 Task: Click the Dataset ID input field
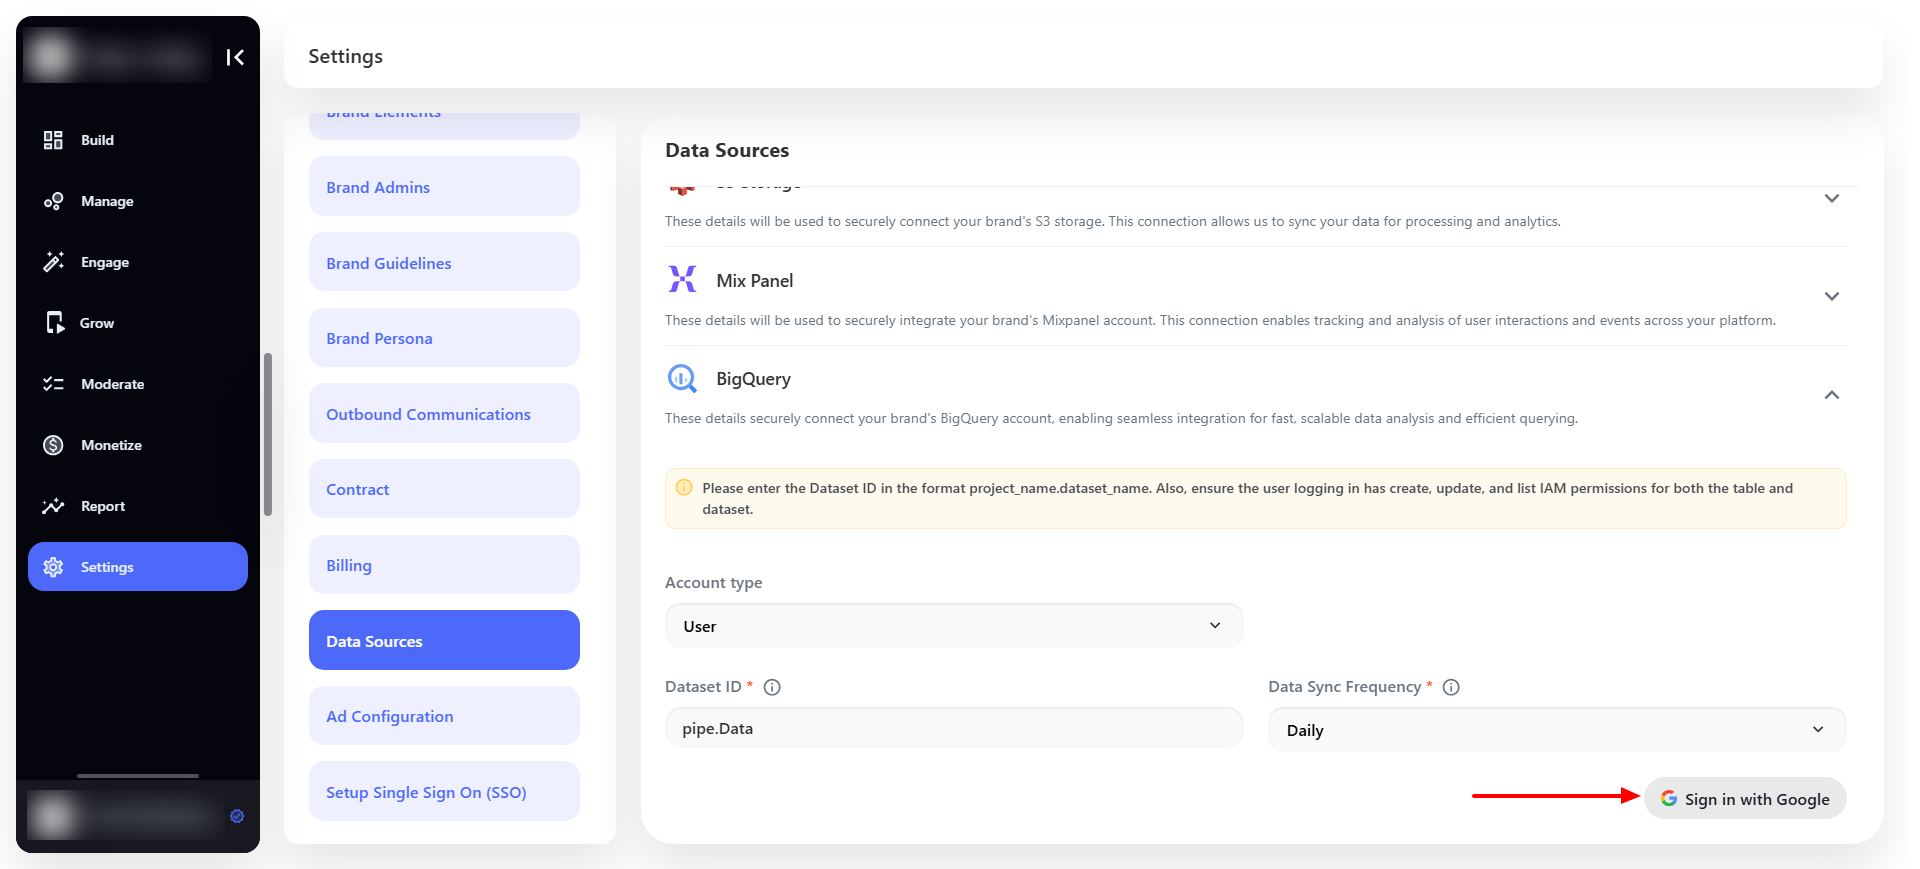coord(954,728)
